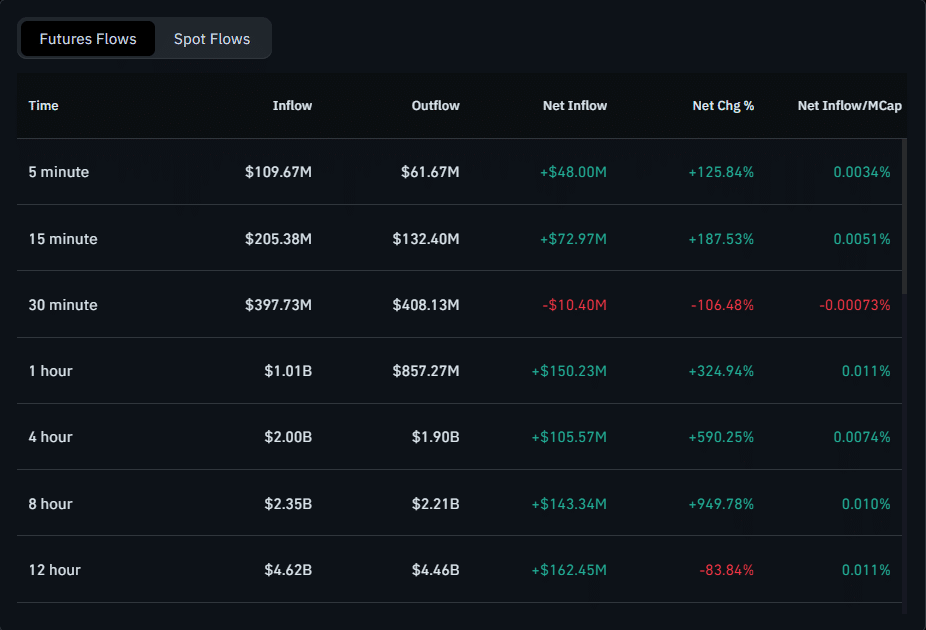Open the 30 minute timeframe row
This screenshot has width=926, height=630.
(x=63, y=305)
